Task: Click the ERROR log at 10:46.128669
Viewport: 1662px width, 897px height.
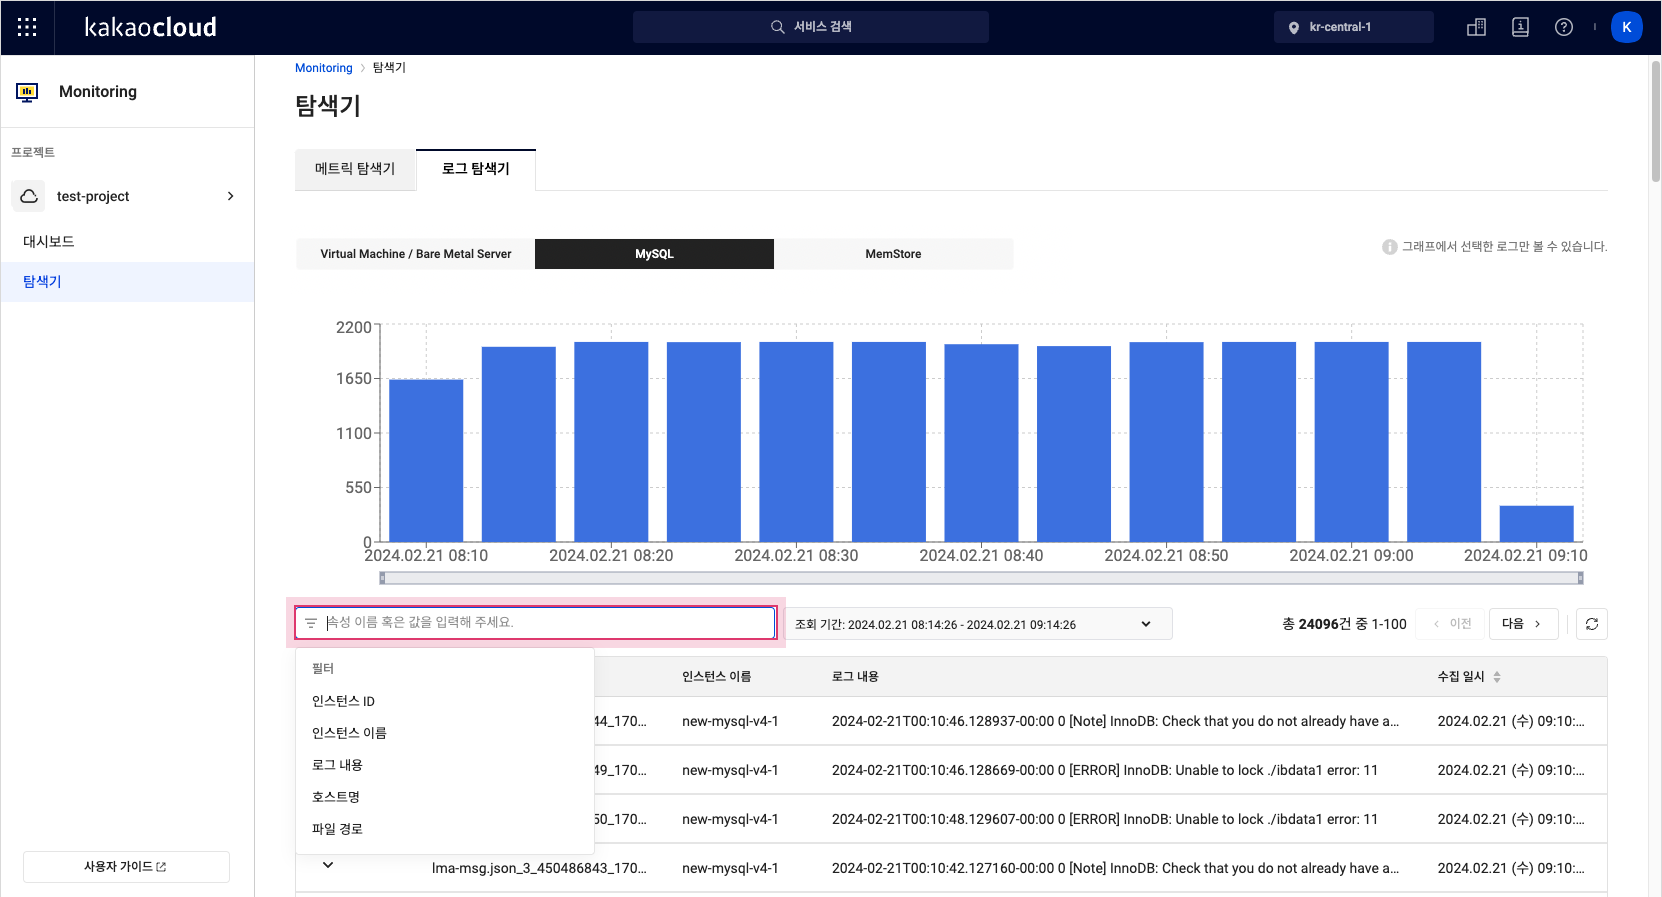Action: pos(1105,770)
